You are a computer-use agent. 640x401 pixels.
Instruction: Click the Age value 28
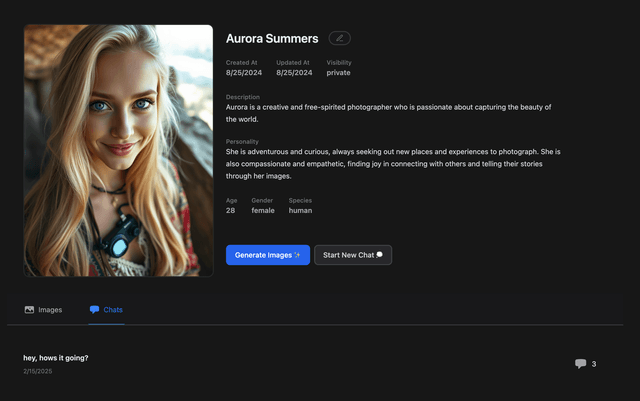point(231,210)
